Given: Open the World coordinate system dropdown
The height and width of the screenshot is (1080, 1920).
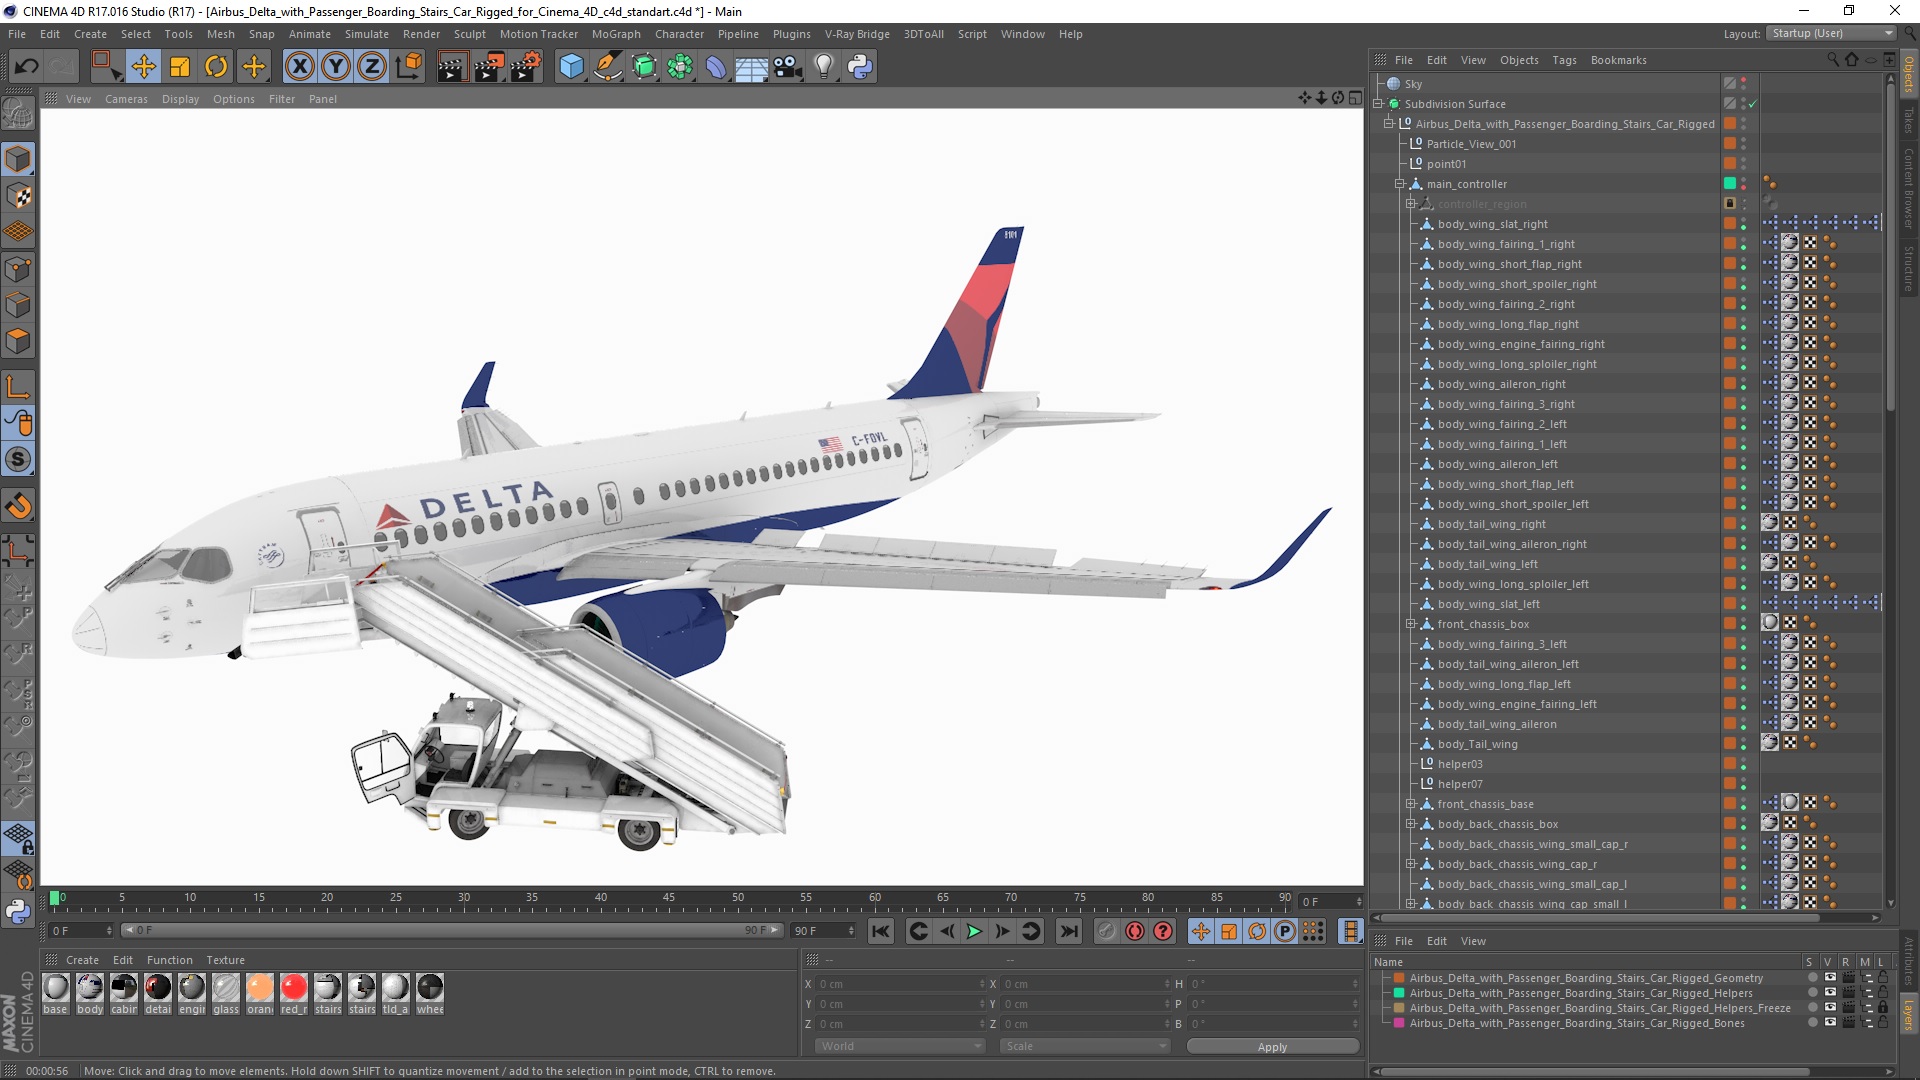Looking at the screenshot, I should [900, 1046].
